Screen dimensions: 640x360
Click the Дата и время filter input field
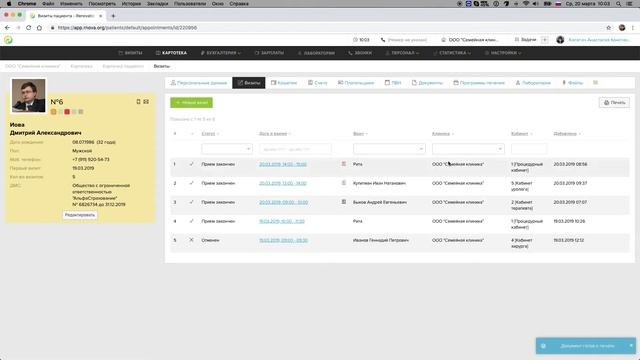(x=295, y=149)
